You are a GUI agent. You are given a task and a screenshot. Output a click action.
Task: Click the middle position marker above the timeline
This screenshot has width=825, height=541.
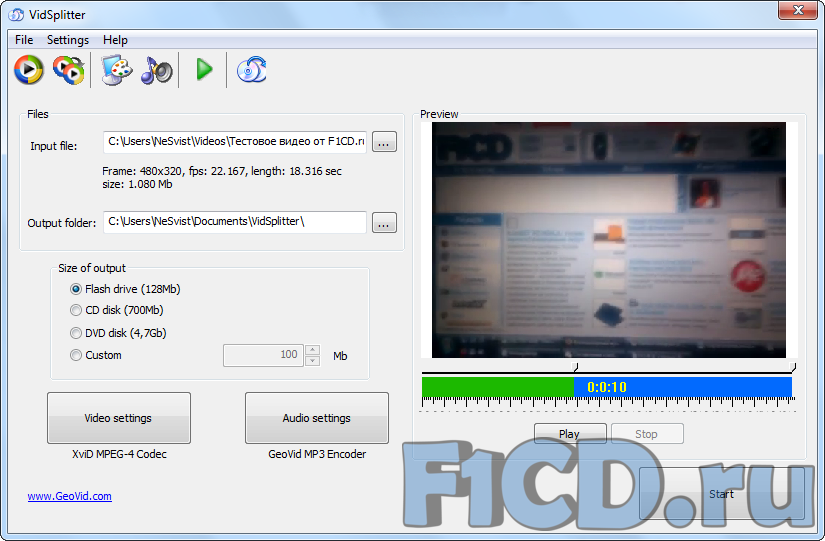click(575, 367)
